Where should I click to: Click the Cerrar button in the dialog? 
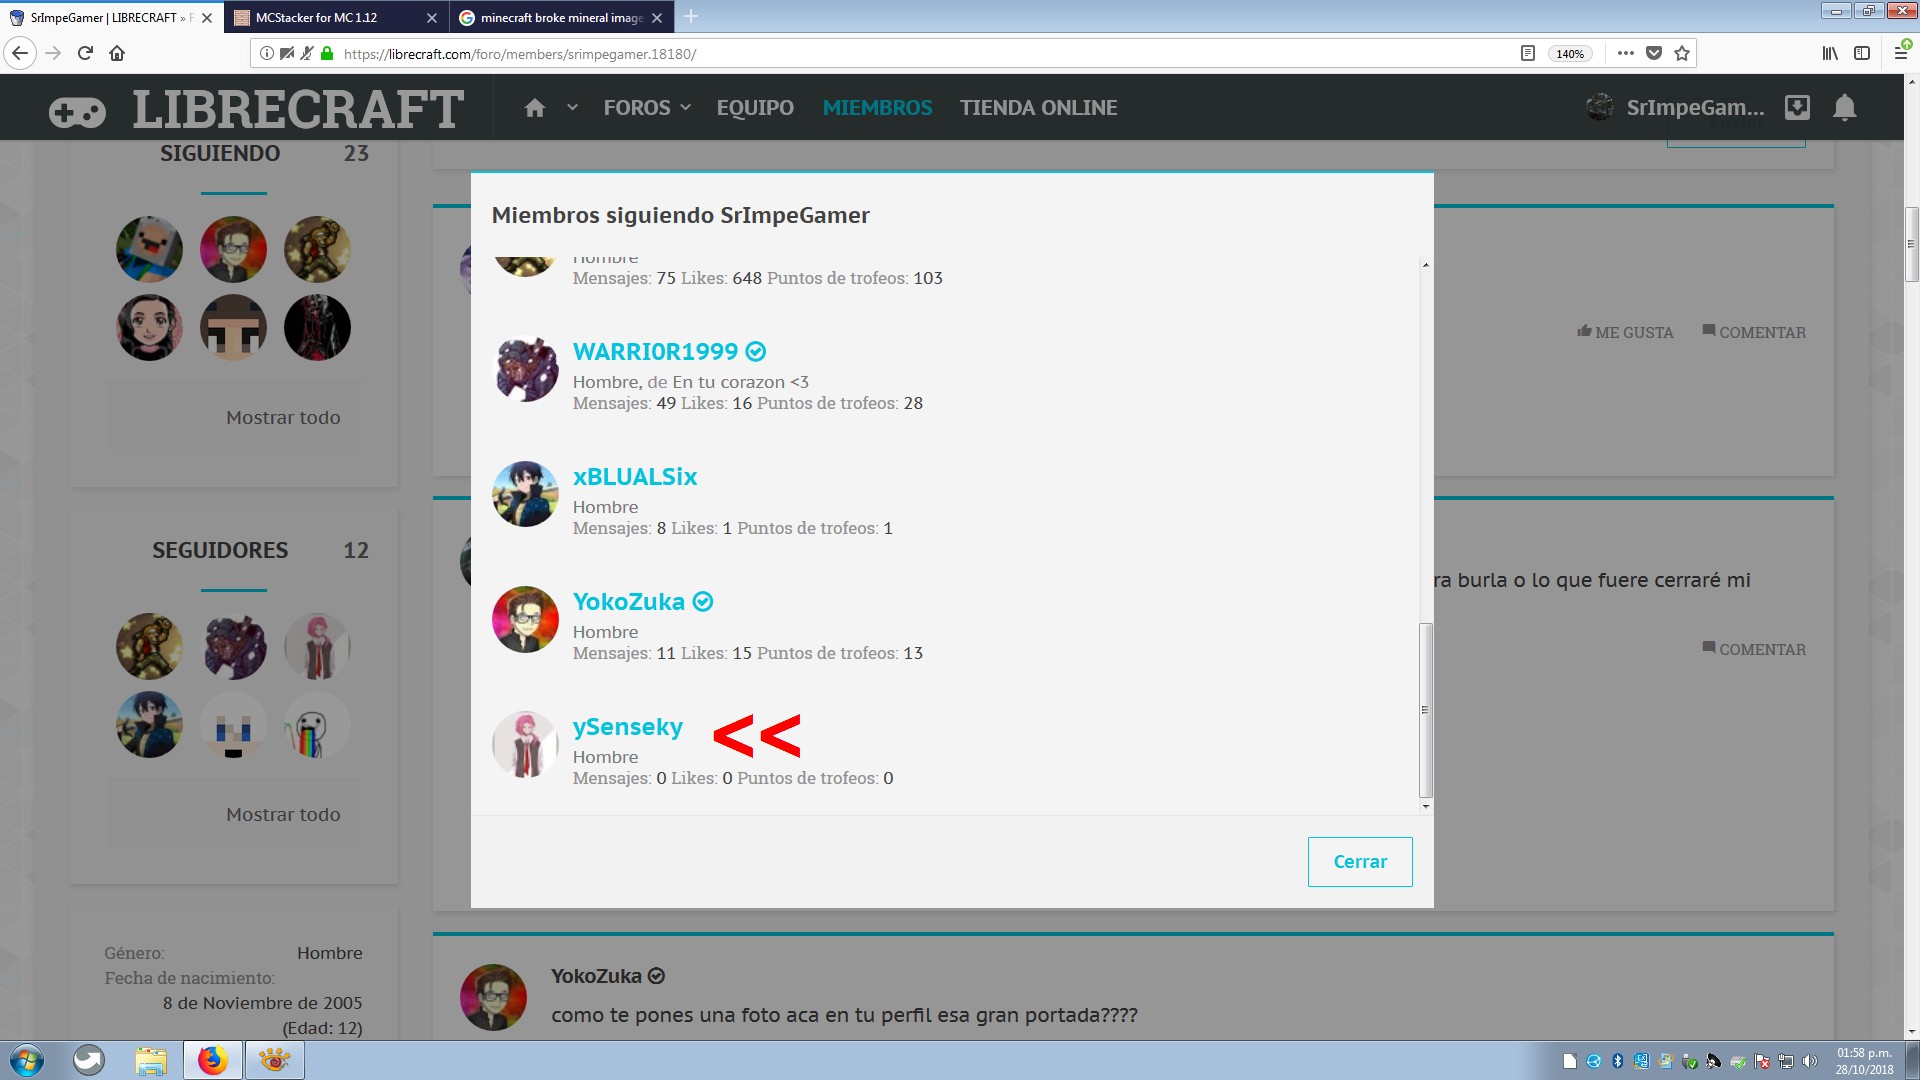pyautogui.click(x=1360, y=862)
